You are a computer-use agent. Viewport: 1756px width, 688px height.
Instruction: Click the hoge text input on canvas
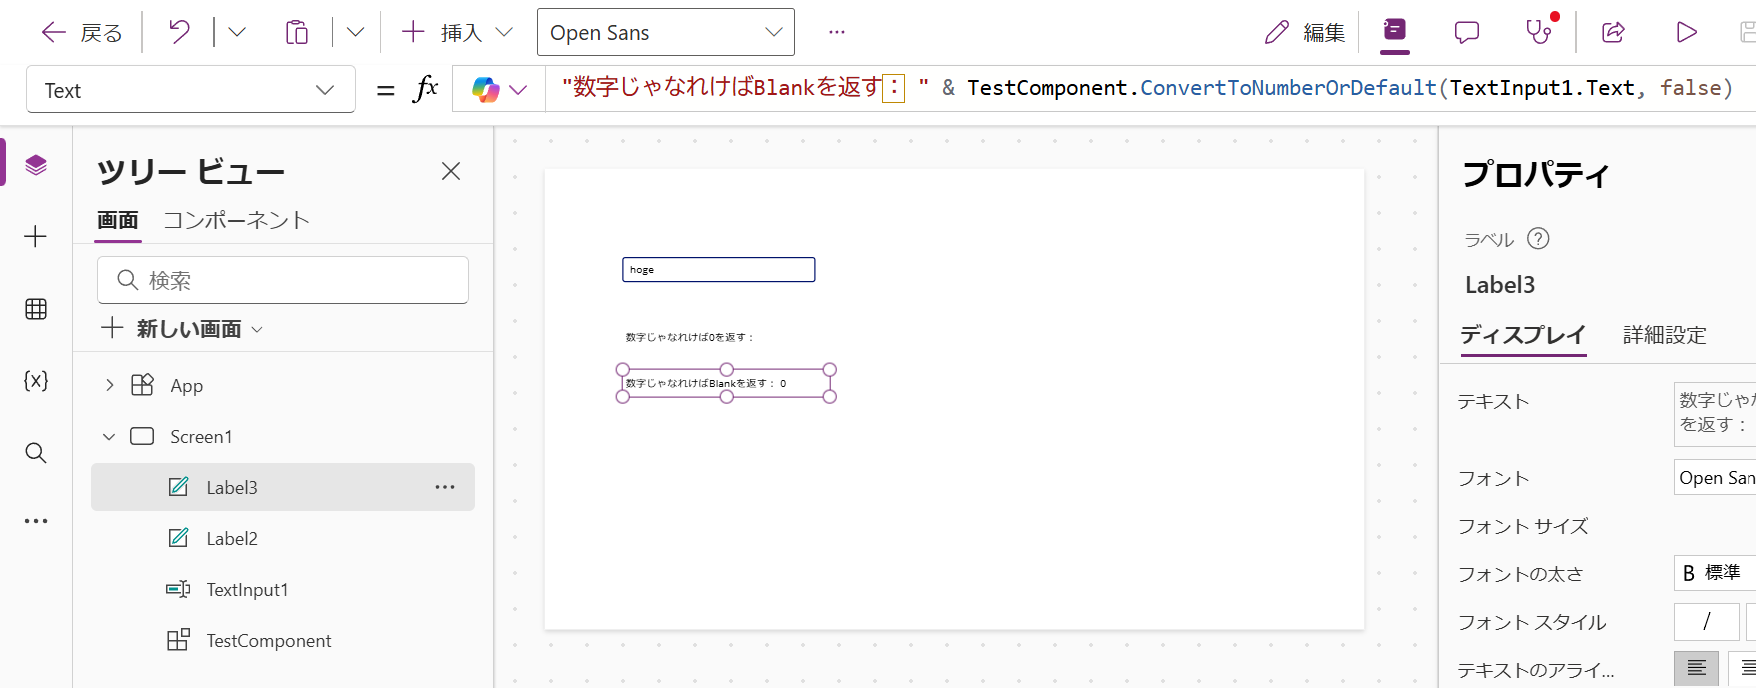[718, 269]
